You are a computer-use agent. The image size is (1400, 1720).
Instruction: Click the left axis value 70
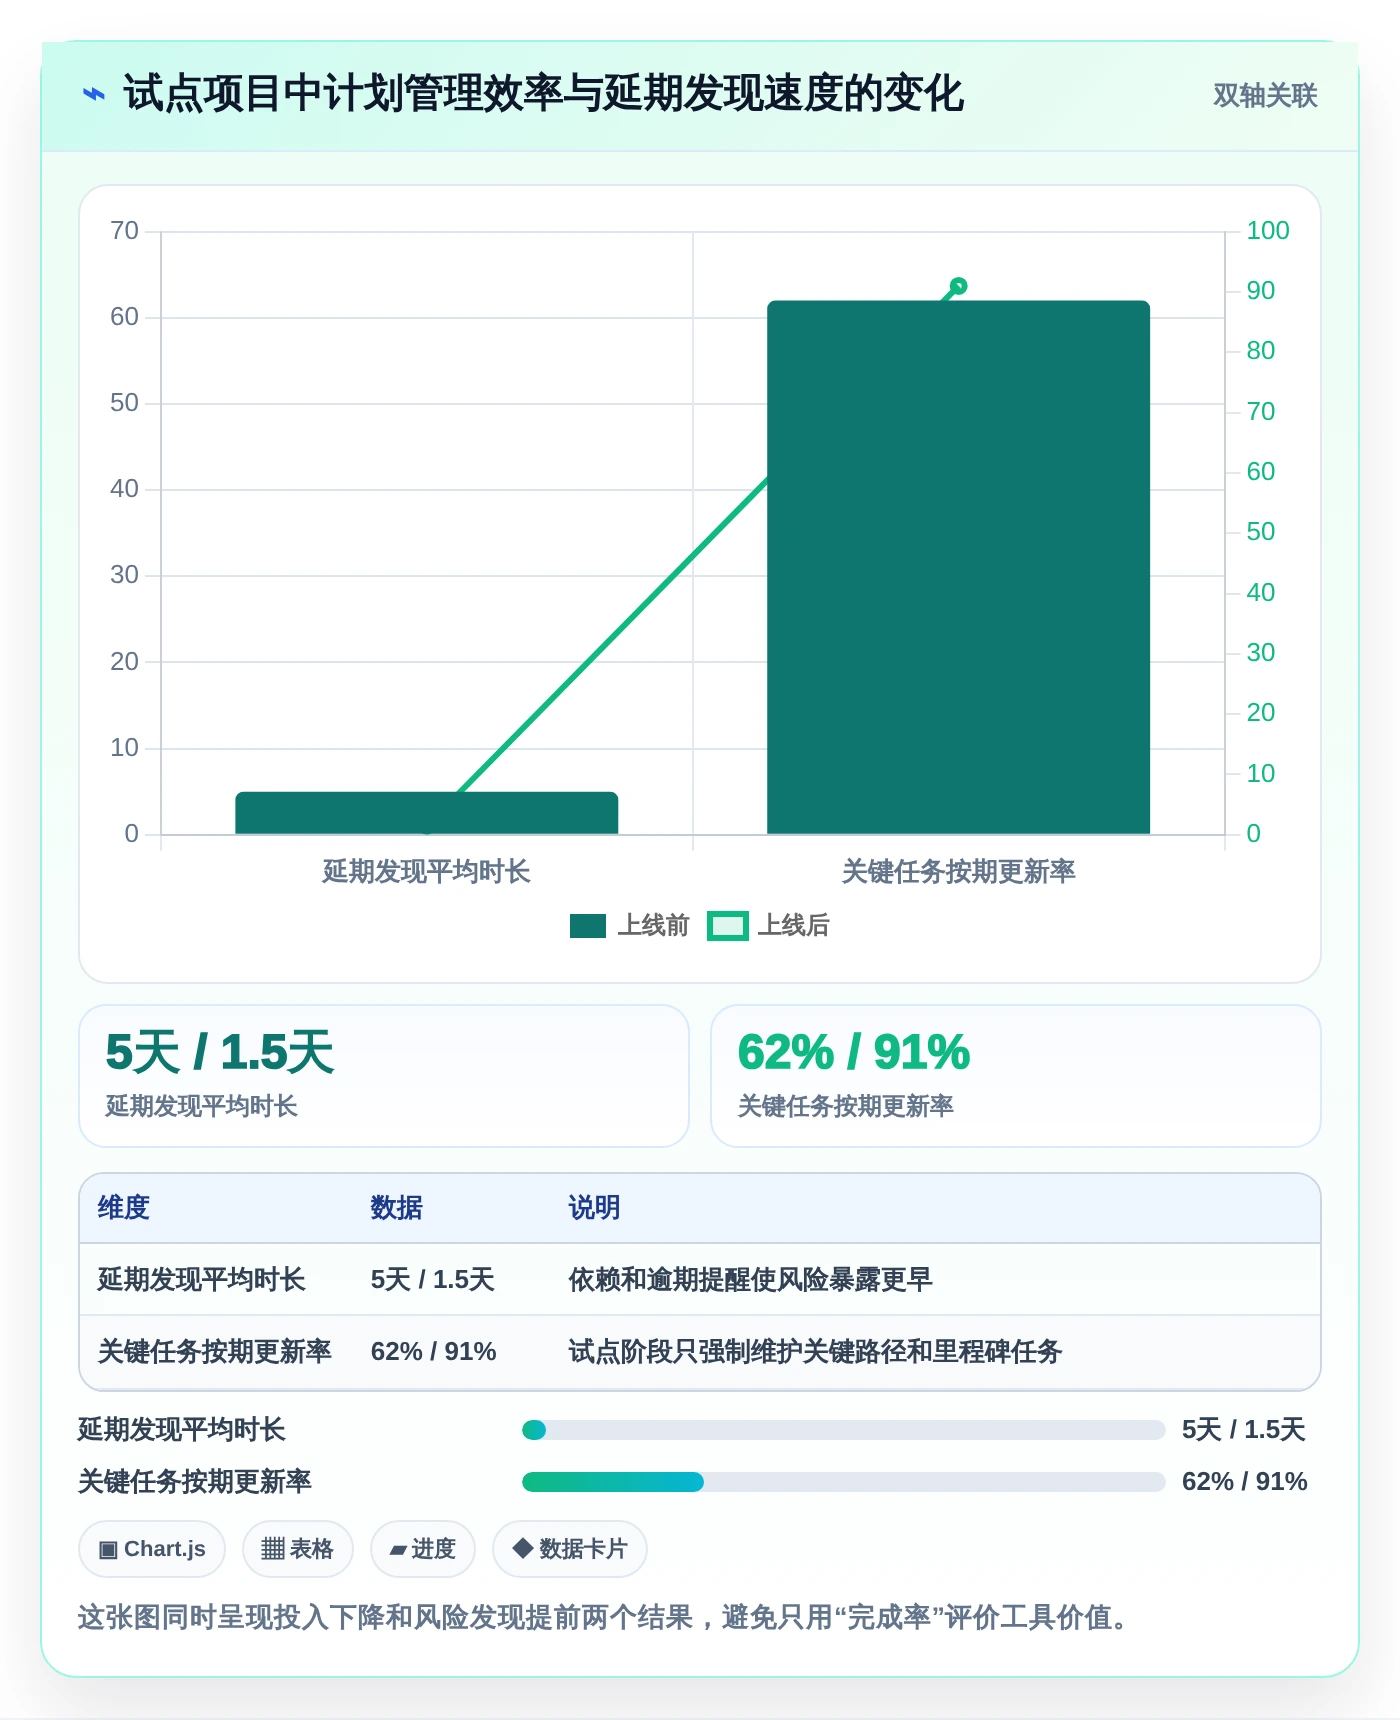(125, 231)
